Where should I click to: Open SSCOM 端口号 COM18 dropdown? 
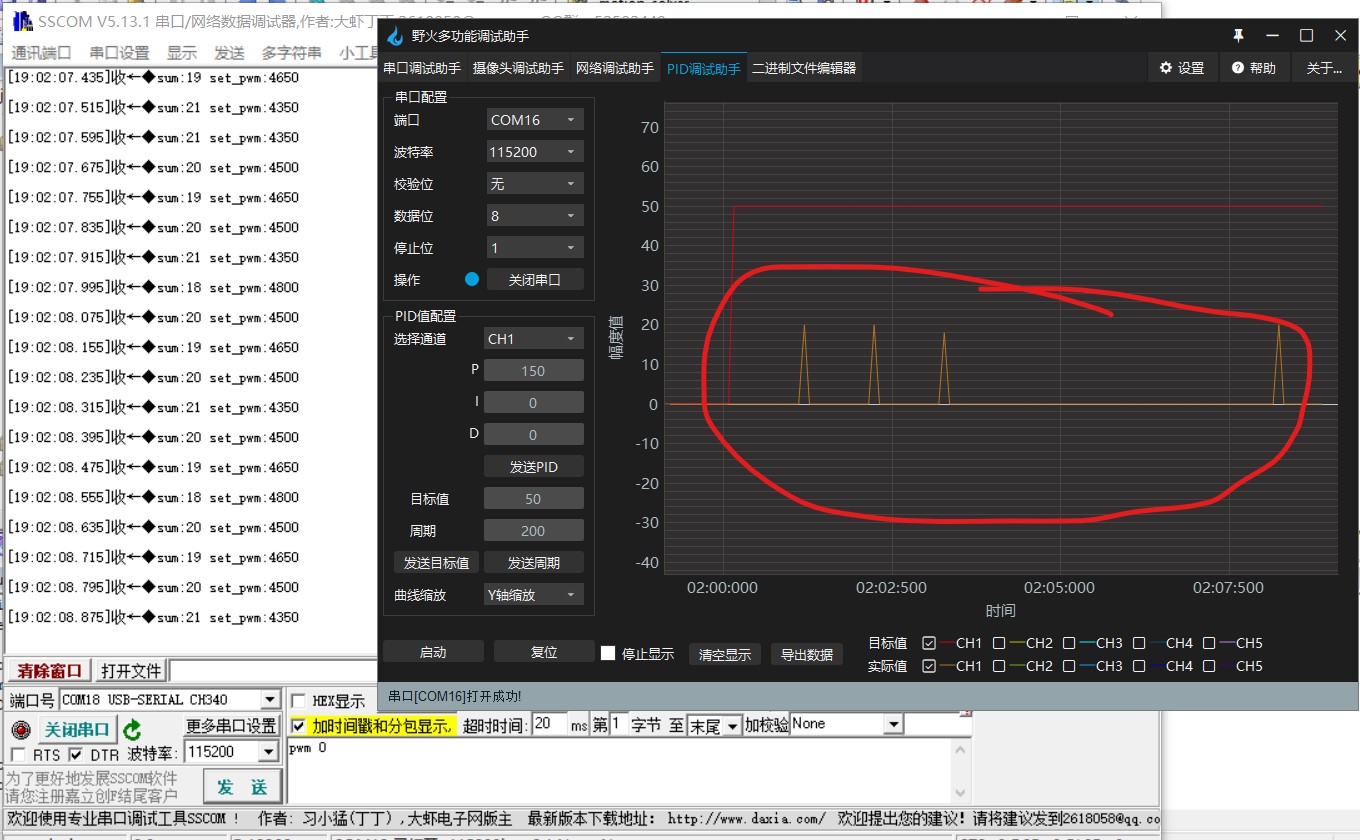pyautogui.click(x=170, y=700)
